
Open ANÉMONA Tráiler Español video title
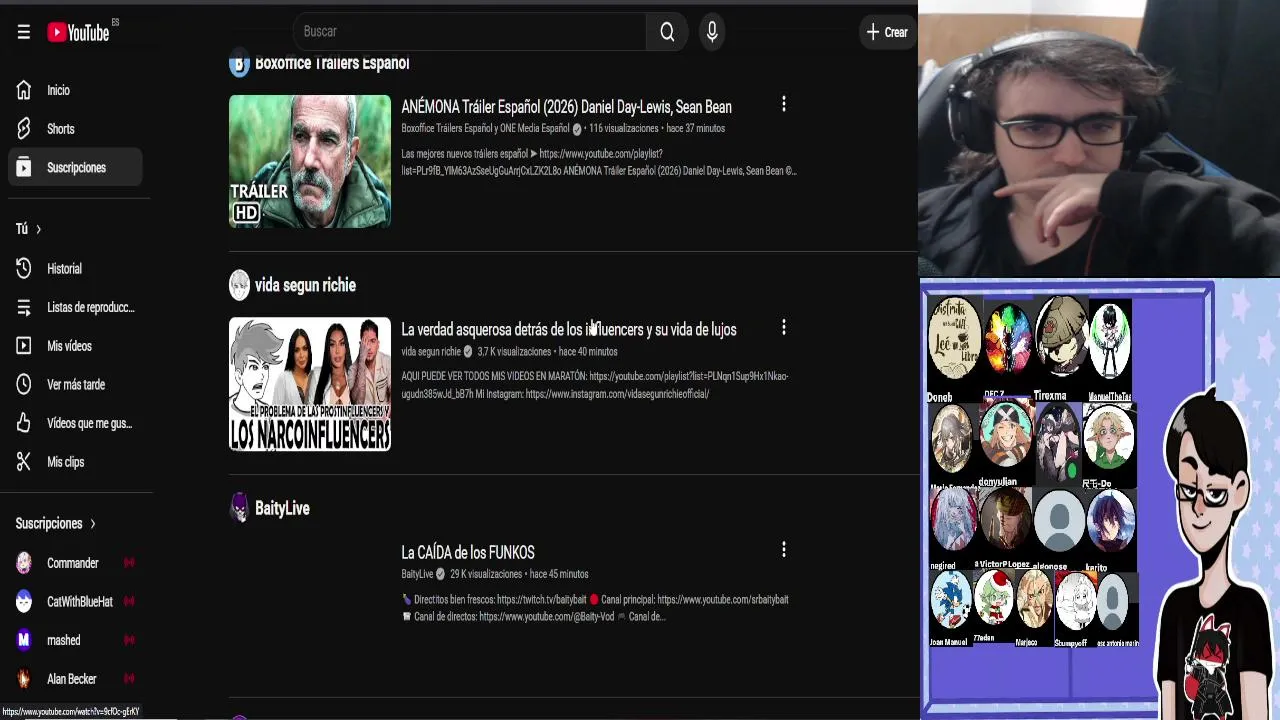click(x=566, y=107)
